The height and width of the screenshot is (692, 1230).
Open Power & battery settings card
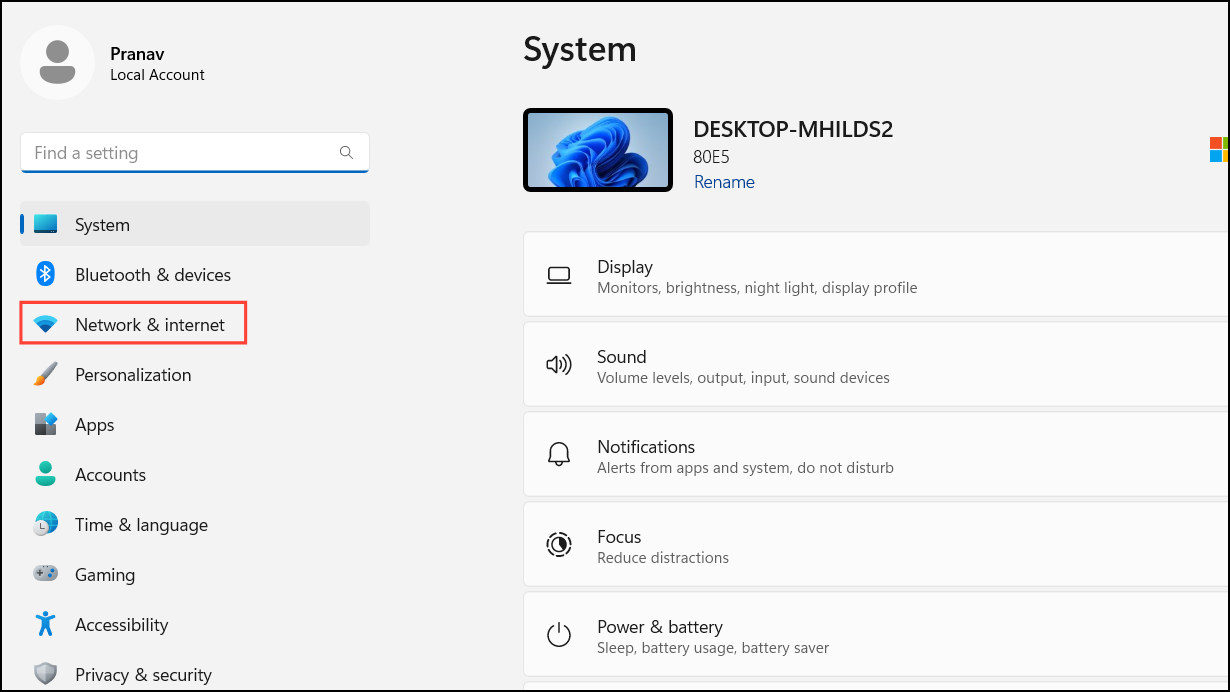[876, 635]
